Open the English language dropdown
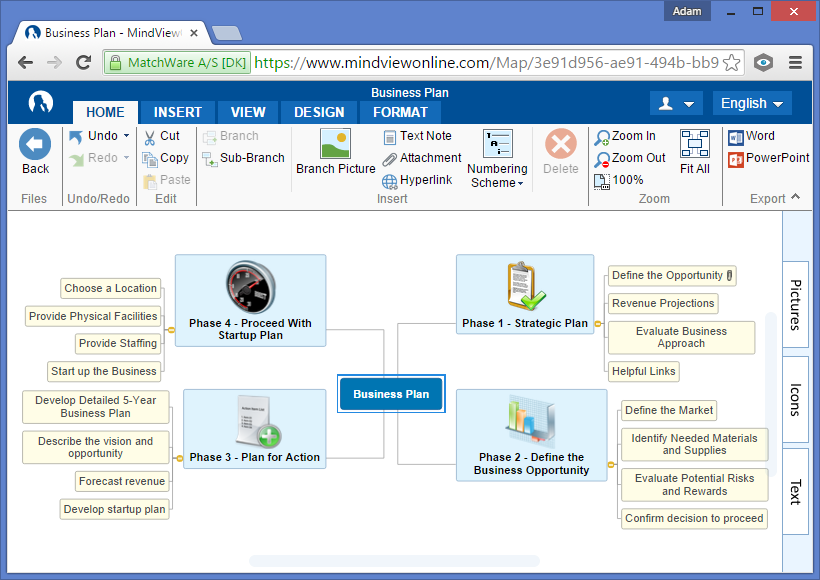The height and width of the screenshot is (580, 820). (752, 103)
